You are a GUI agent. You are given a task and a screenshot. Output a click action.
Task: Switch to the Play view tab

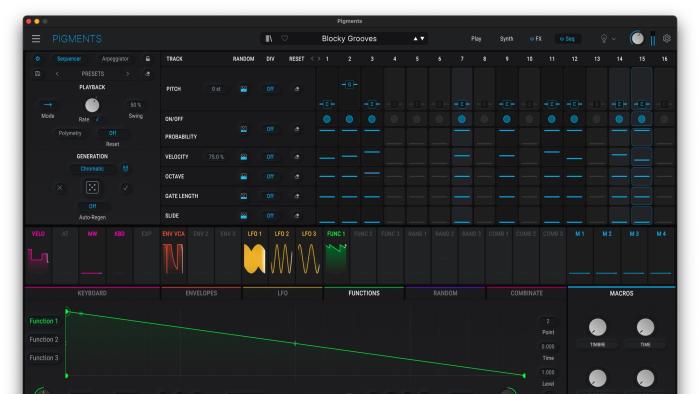(x=476, y=39)
